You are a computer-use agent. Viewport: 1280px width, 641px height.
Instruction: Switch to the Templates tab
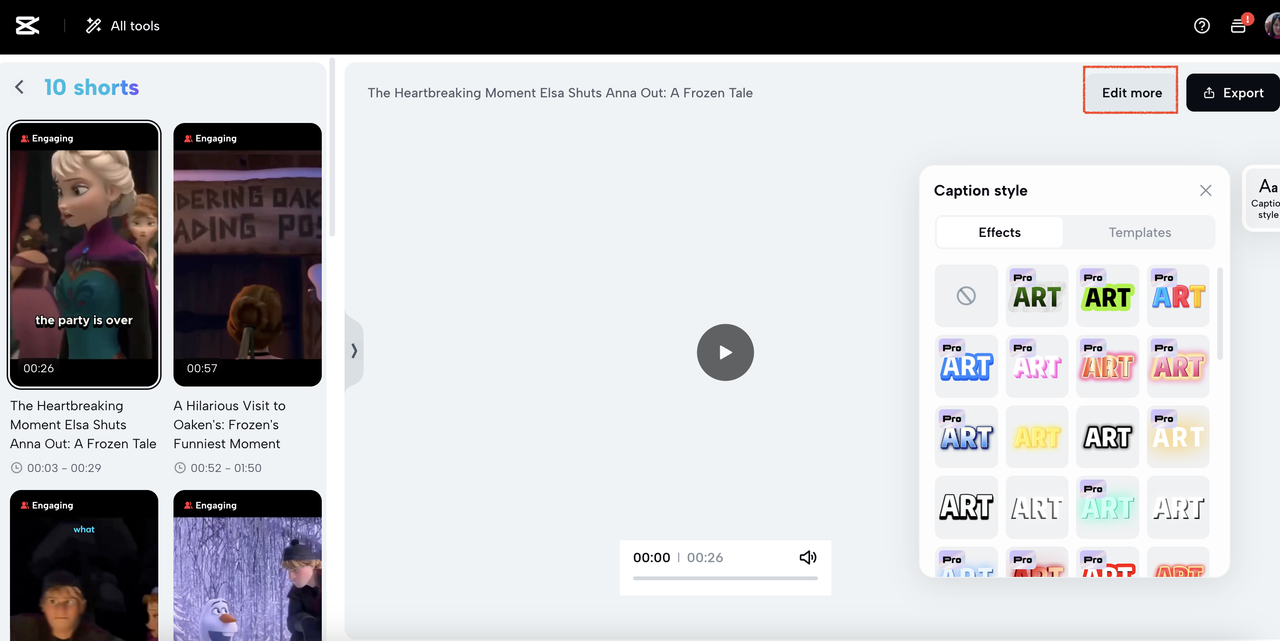click(1139, 232)
